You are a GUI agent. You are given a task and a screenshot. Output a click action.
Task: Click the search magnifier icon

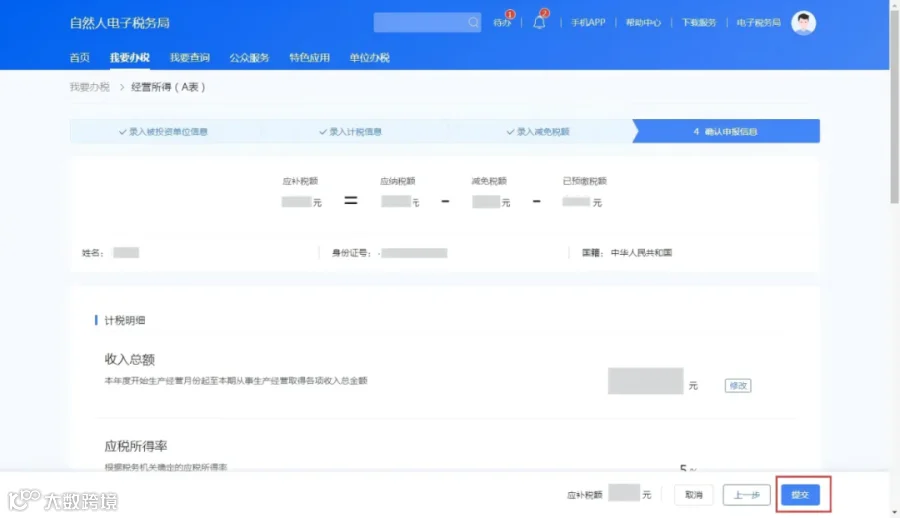472,22
